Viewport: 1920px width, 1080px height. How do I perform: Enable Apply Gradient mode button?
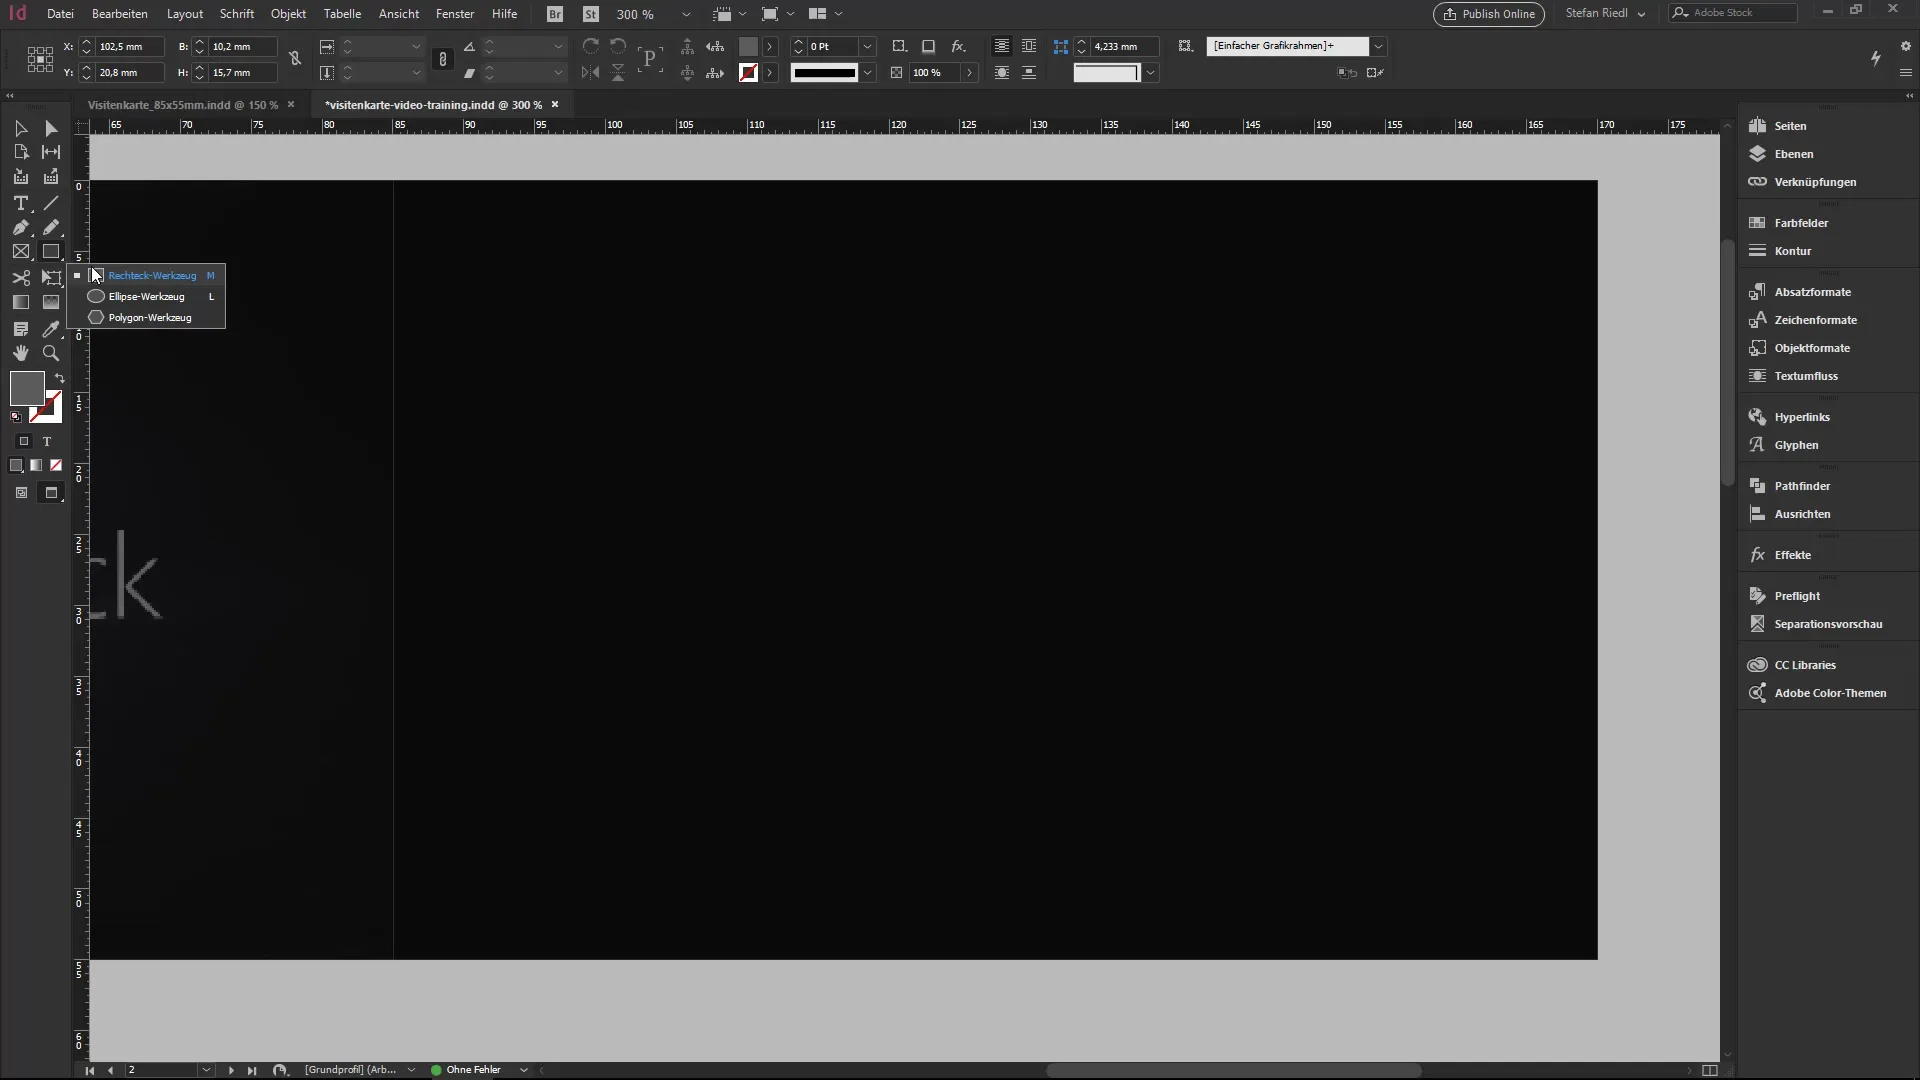(36, 465)
